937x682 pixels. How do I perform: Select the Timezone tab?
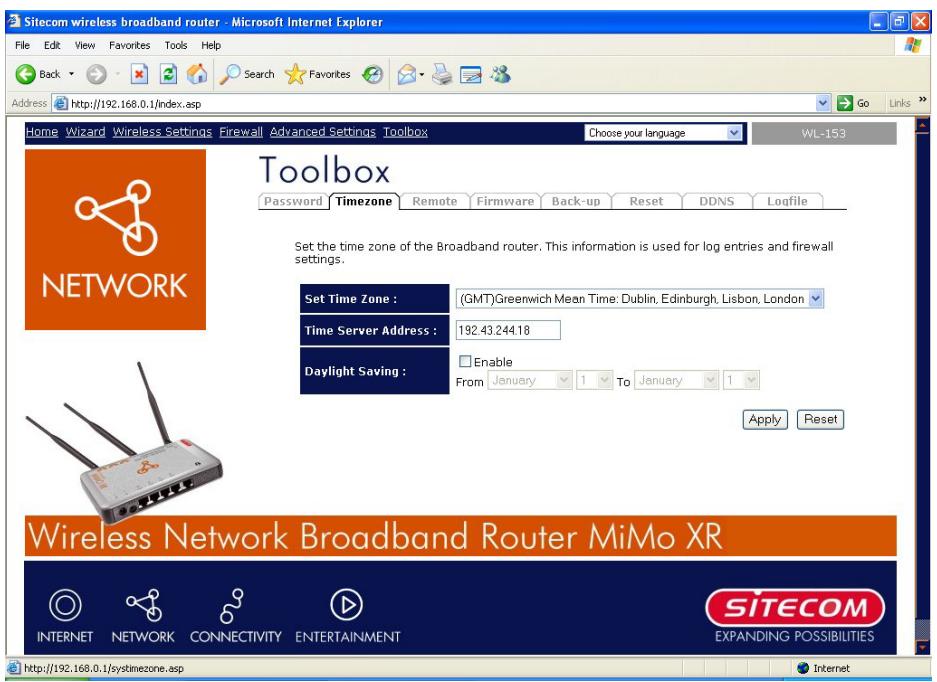click(x=364, y=201)
